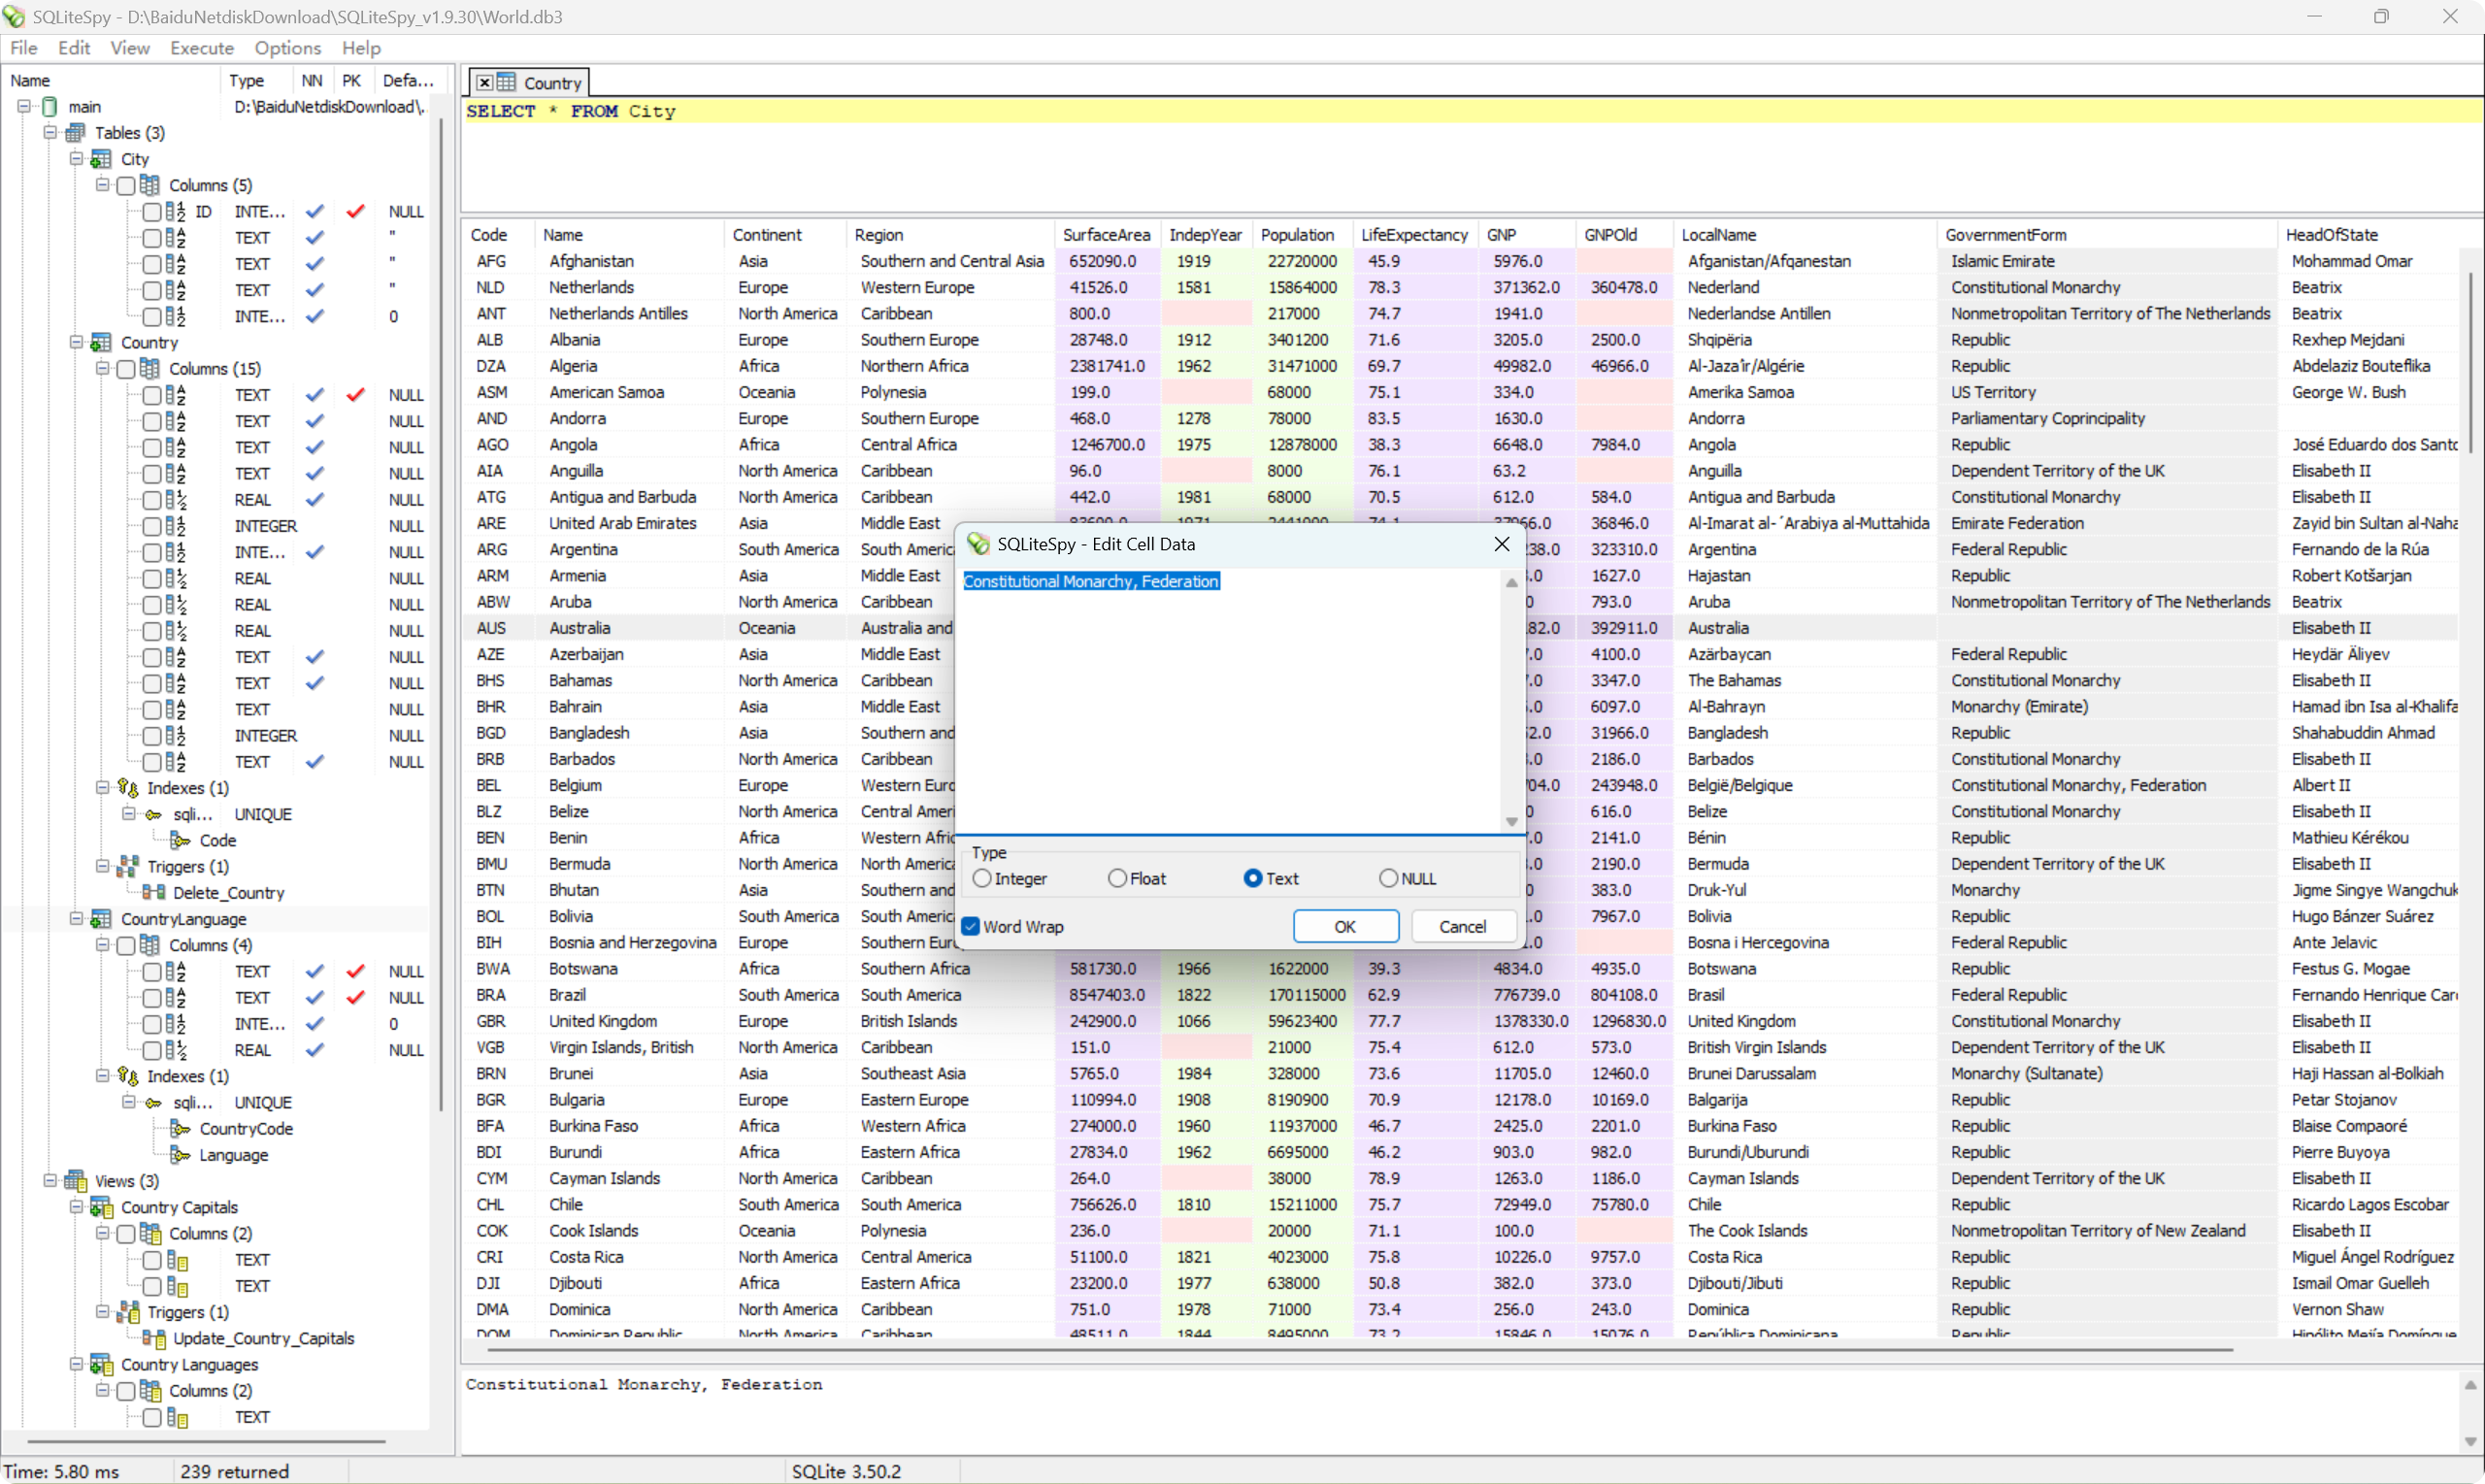
Task: Click the Country Capitals view icon
Action: 101,1207
